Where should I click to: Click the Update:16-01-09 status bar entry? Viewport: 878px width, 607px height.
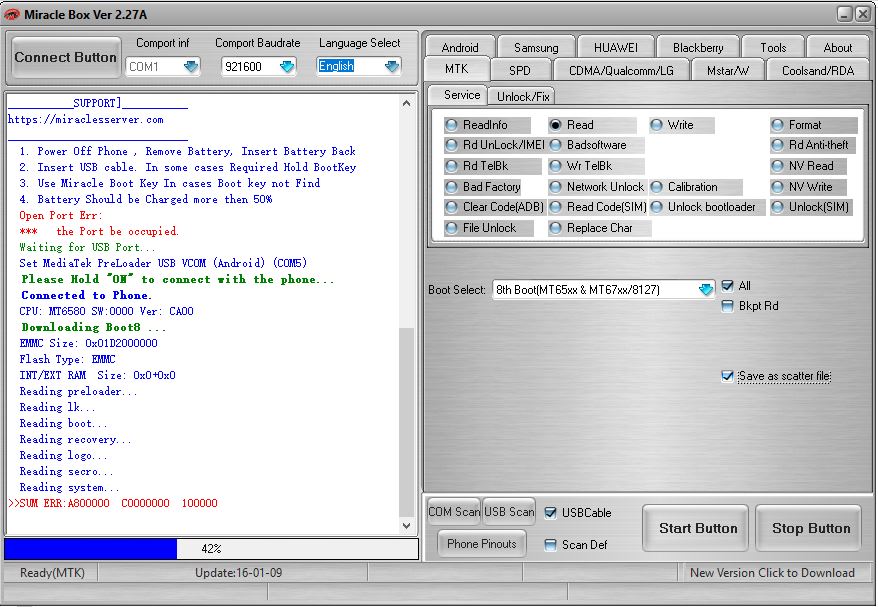(x=239, y=573)
